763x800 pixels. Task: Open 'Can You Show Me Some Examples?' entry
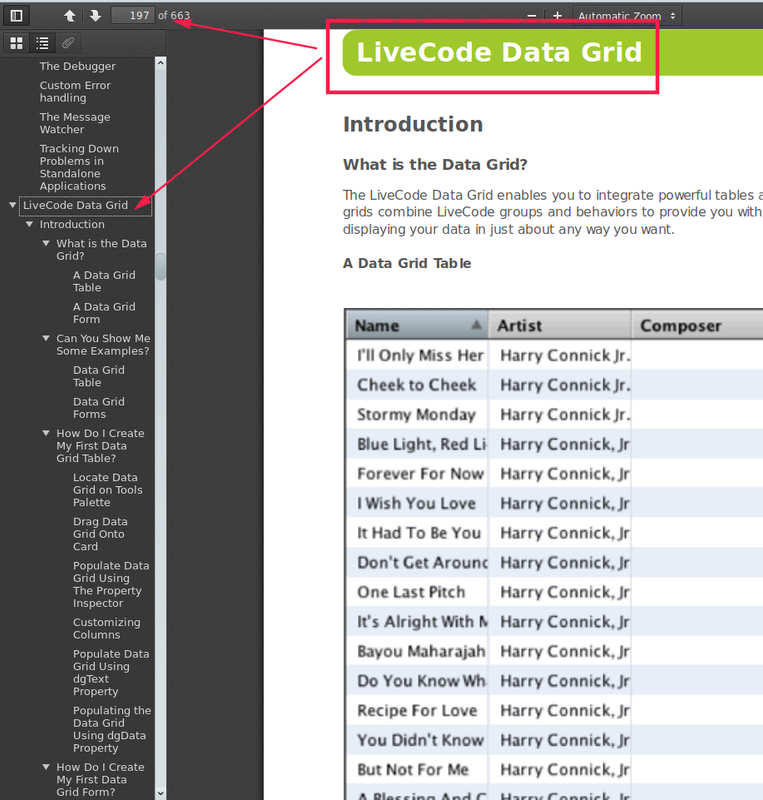click(x=103, y=344)
